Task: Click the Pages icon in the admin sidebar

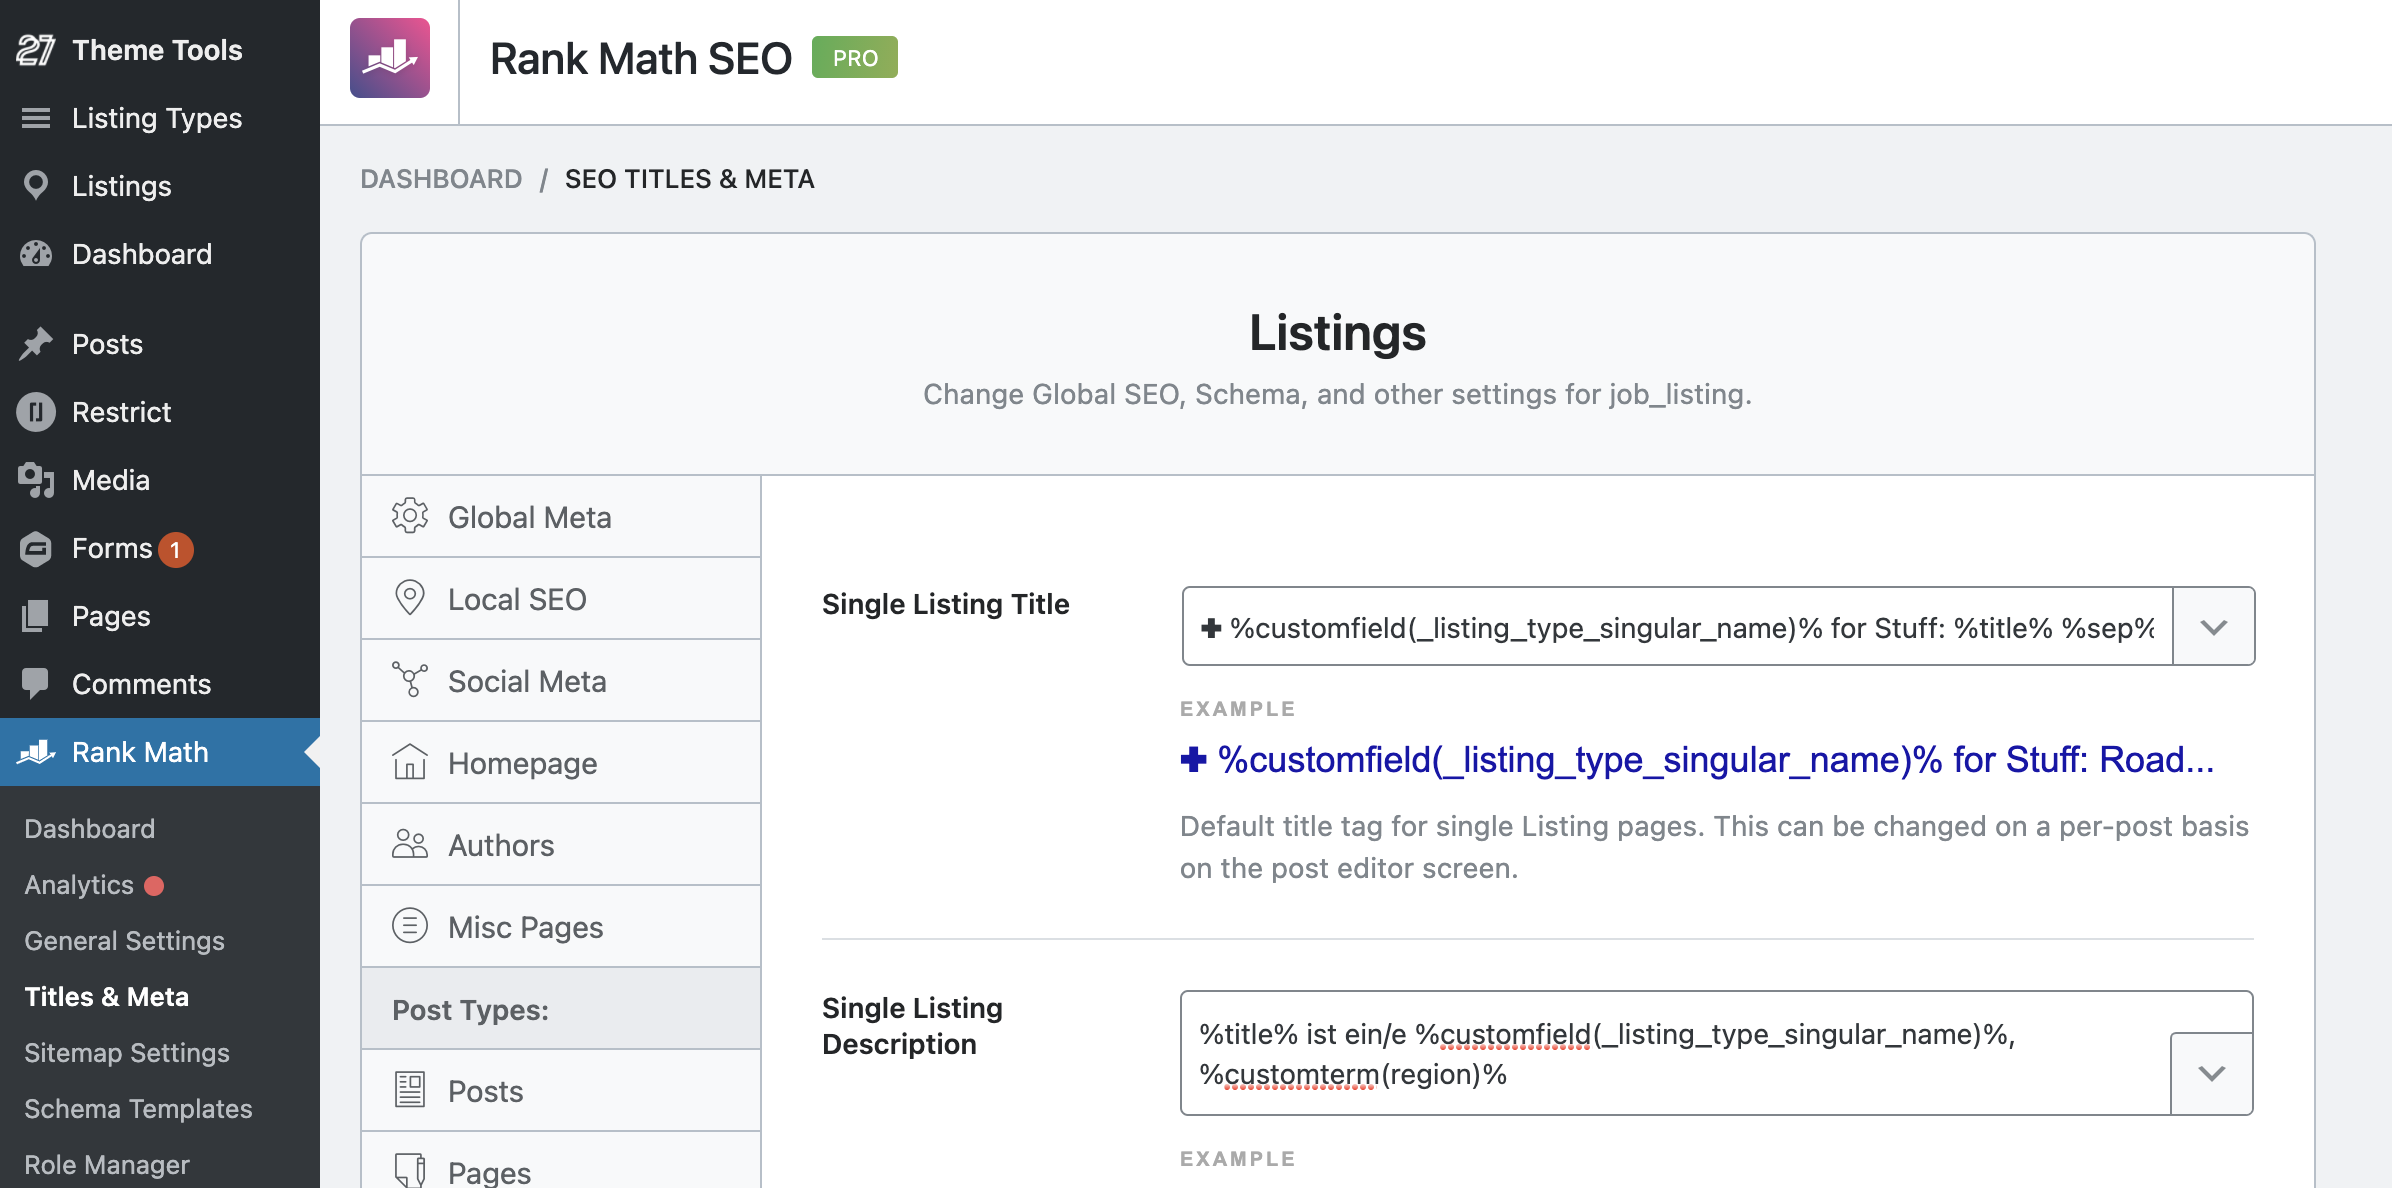Action: [x=36, y=616]
